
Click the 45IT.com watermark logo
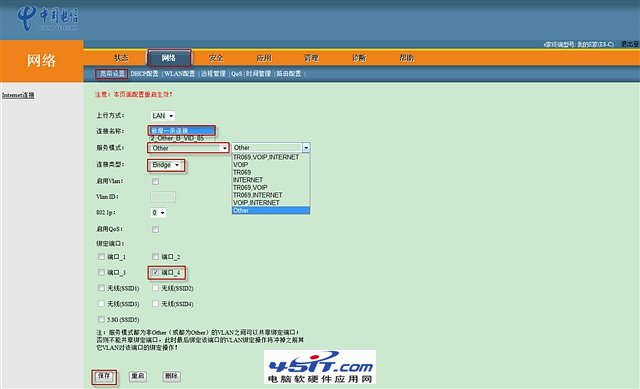(320, 367)
